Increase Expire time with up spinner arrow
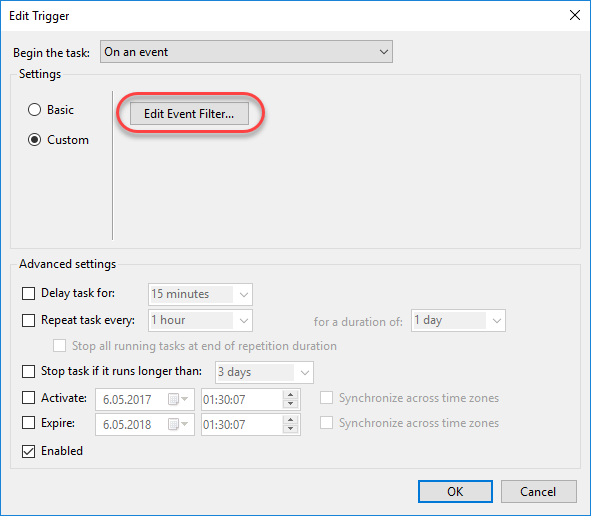The image size is (591, 516). pos(290,420)
